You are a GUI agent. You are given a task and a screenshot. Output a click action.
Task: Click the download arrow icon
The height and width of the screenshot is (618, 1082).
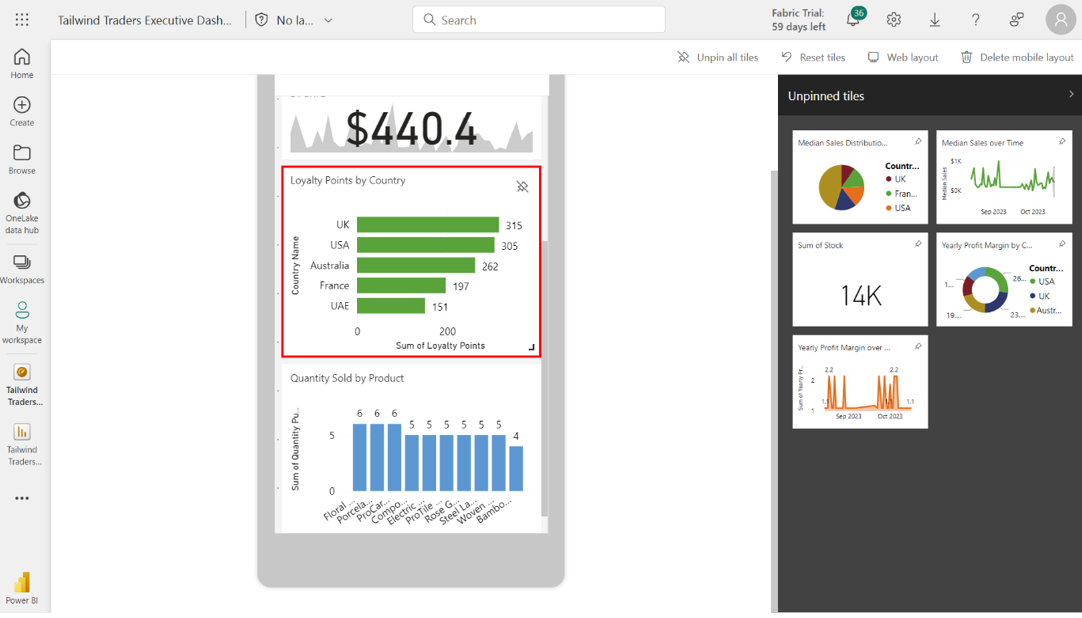(935, 20)
